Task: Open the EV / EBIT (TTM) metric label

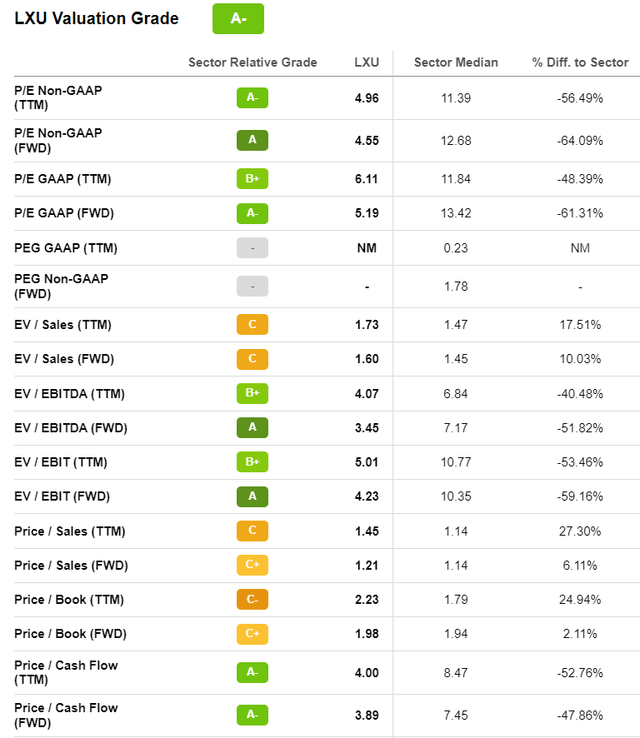Action: (61, 462)
